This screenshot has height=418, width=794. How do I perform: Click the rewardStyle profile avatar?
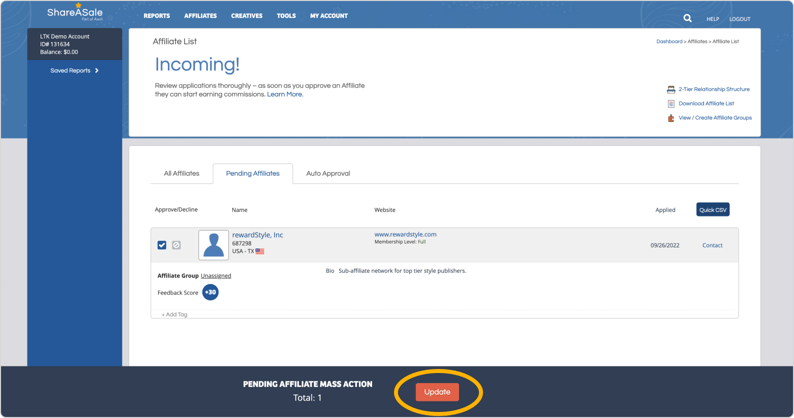coord(213,245)
